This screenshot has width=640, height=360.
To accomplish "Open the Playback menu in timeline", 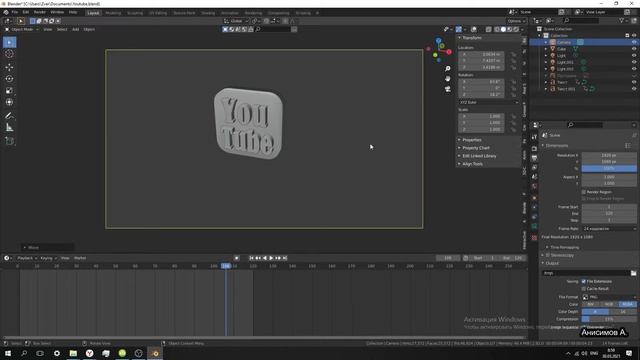I will pos(27,258).
